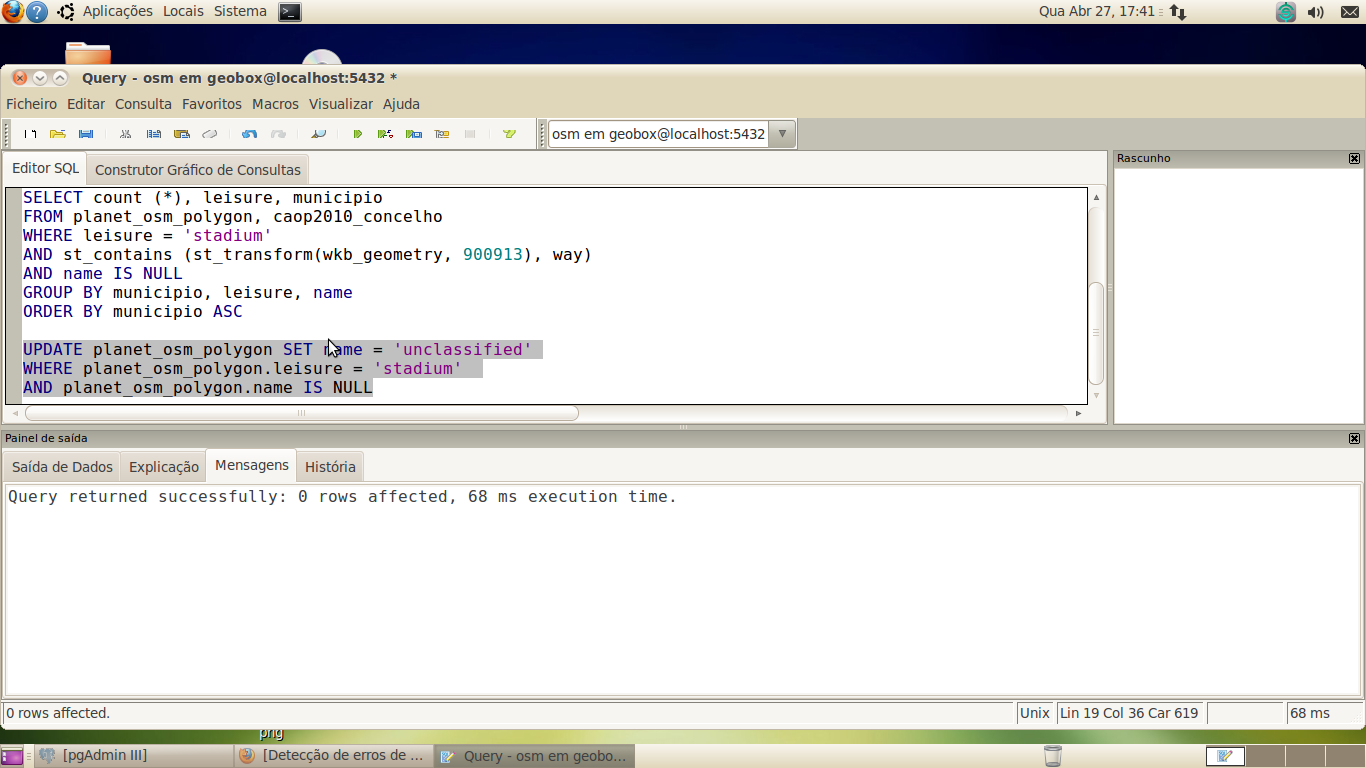The height and width of the screenshot is (768, 1366).
Task: Click the 'Unix' line ending indicator
Action: [x=1035, y=713]
